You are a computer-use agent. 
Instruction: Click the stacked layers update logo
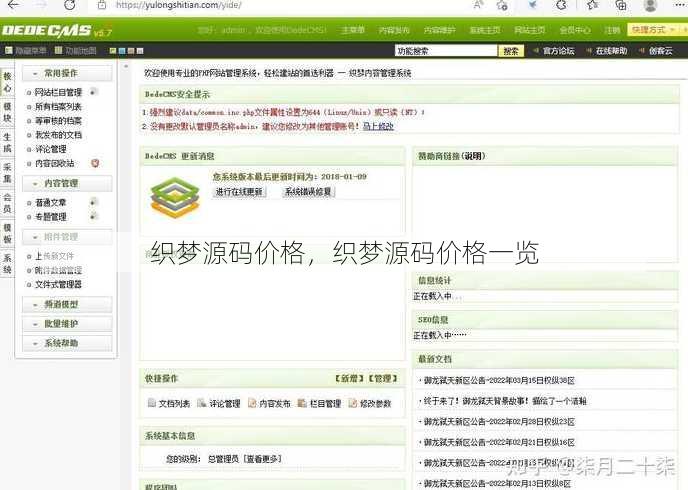pos(175,197)
